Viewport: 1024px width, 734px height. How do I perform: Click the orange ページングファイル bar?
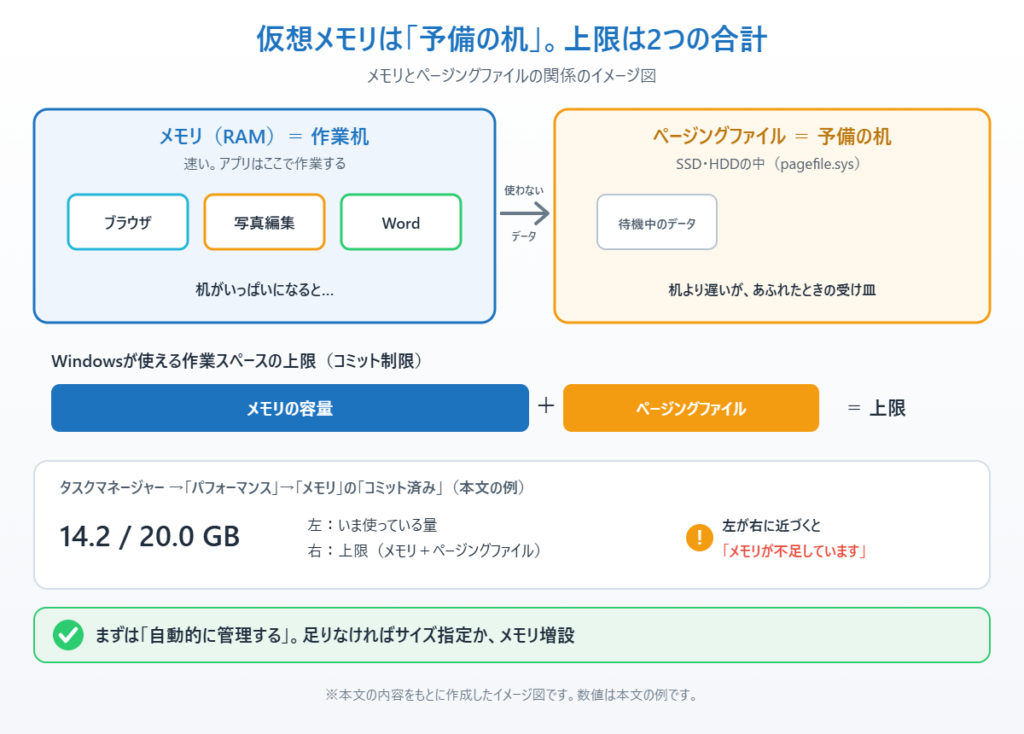click(691, 408)
